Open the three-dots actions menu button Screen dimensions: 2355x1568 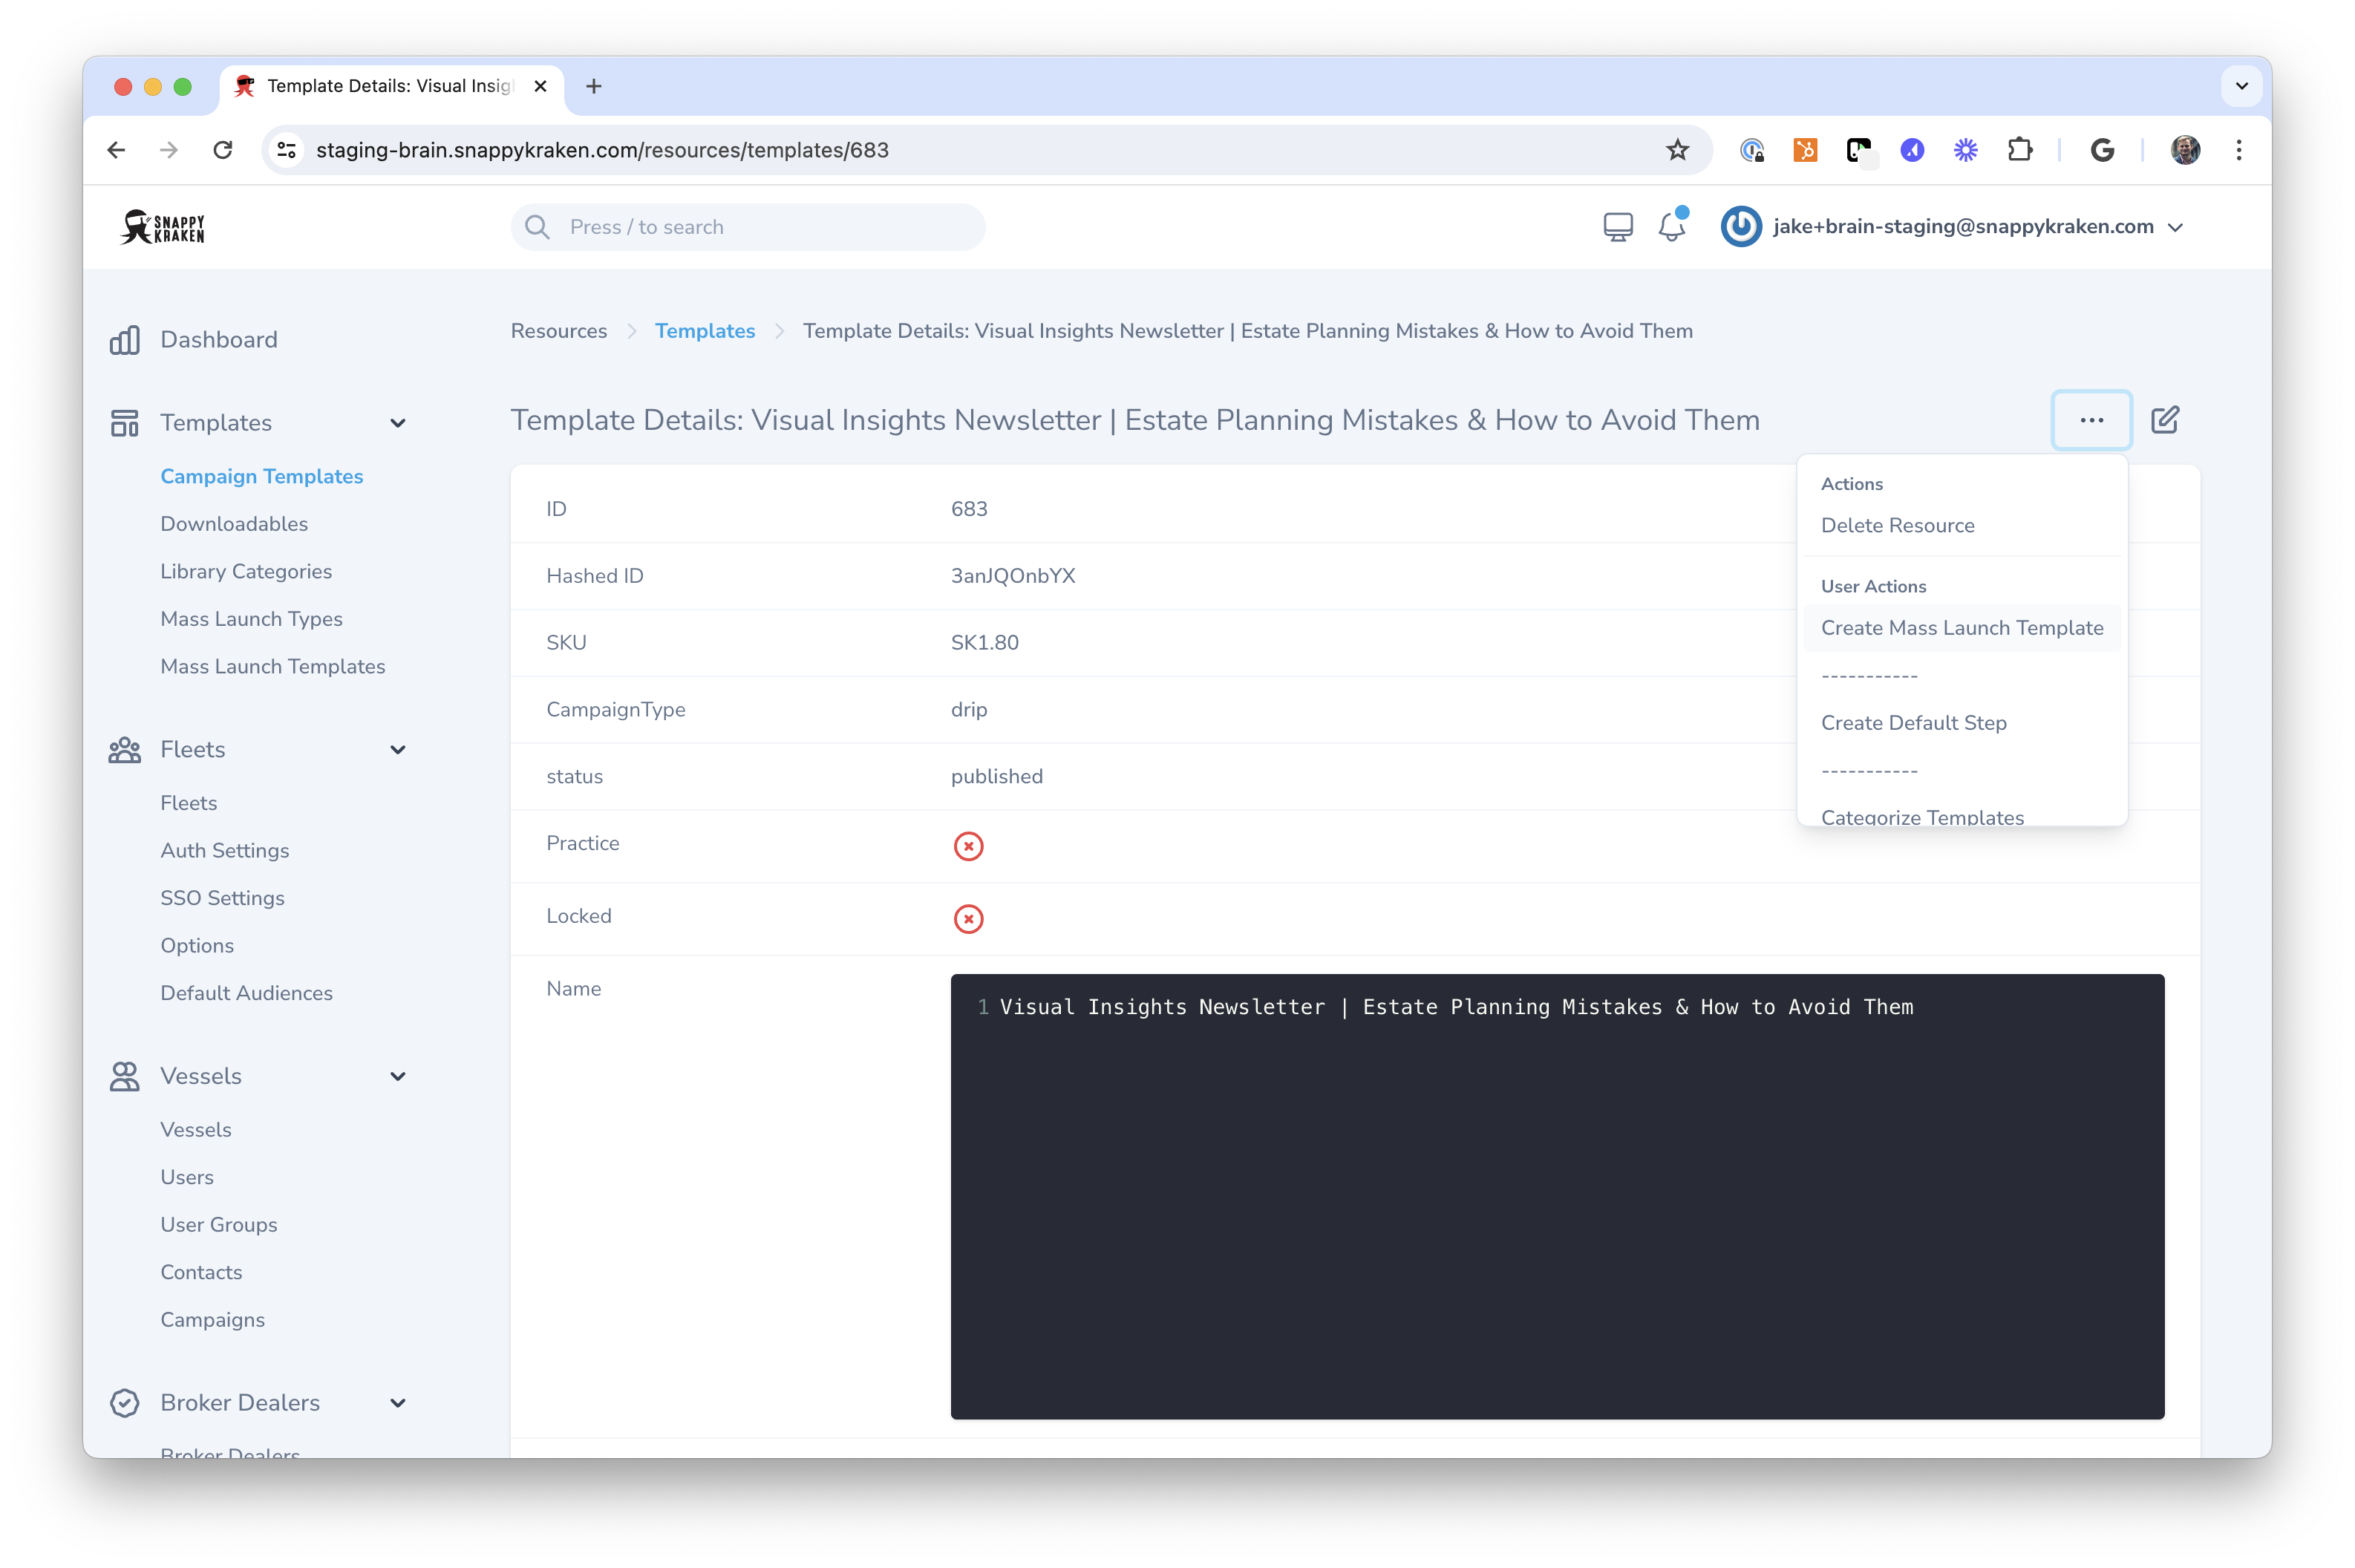point(2091,420)
